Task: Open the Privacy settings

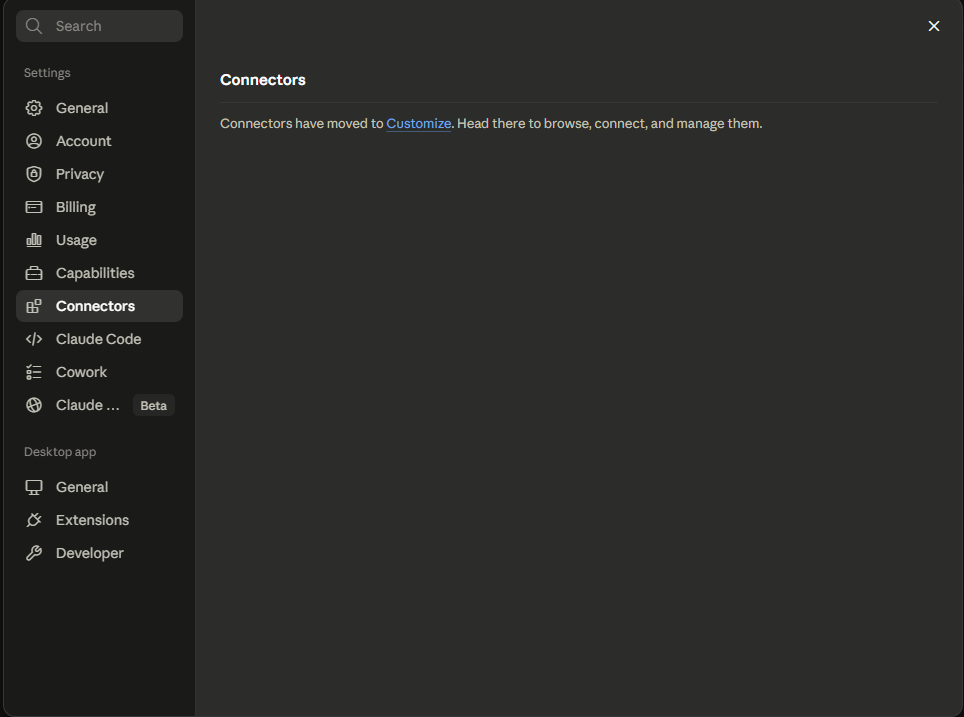Action: (x=99, y=174)
